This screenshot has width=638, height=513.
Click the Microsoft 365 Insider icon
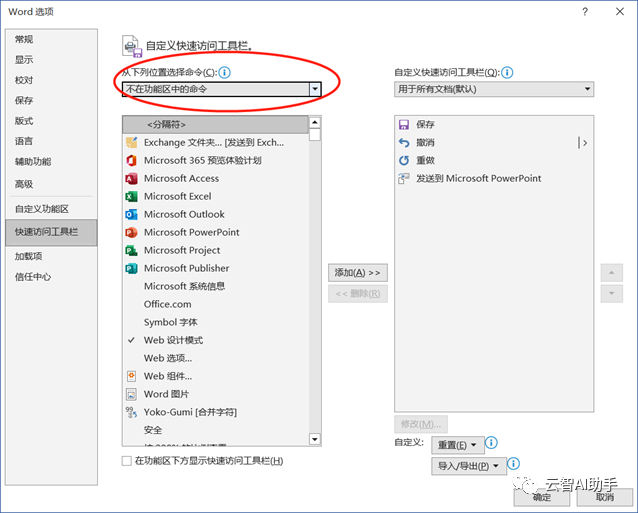click(131, 160)
